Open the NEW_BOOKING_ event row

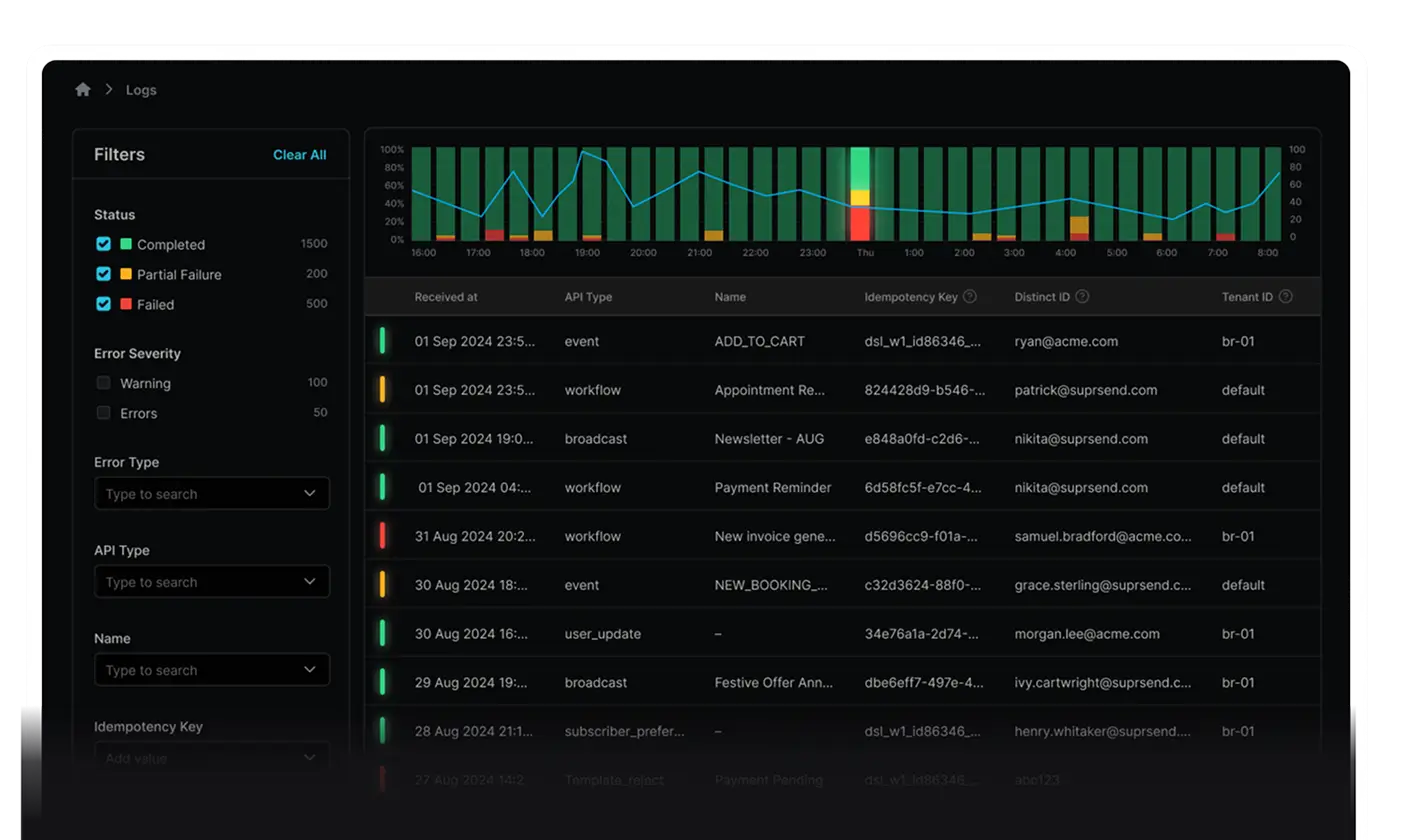(843, 585)
